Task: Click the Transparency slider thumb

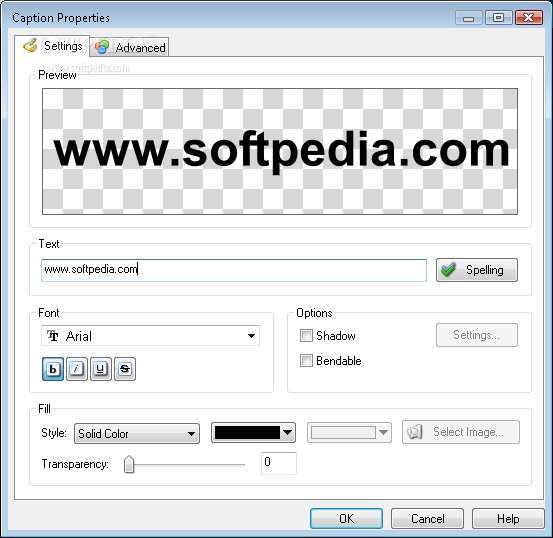Action: (129, 464)
